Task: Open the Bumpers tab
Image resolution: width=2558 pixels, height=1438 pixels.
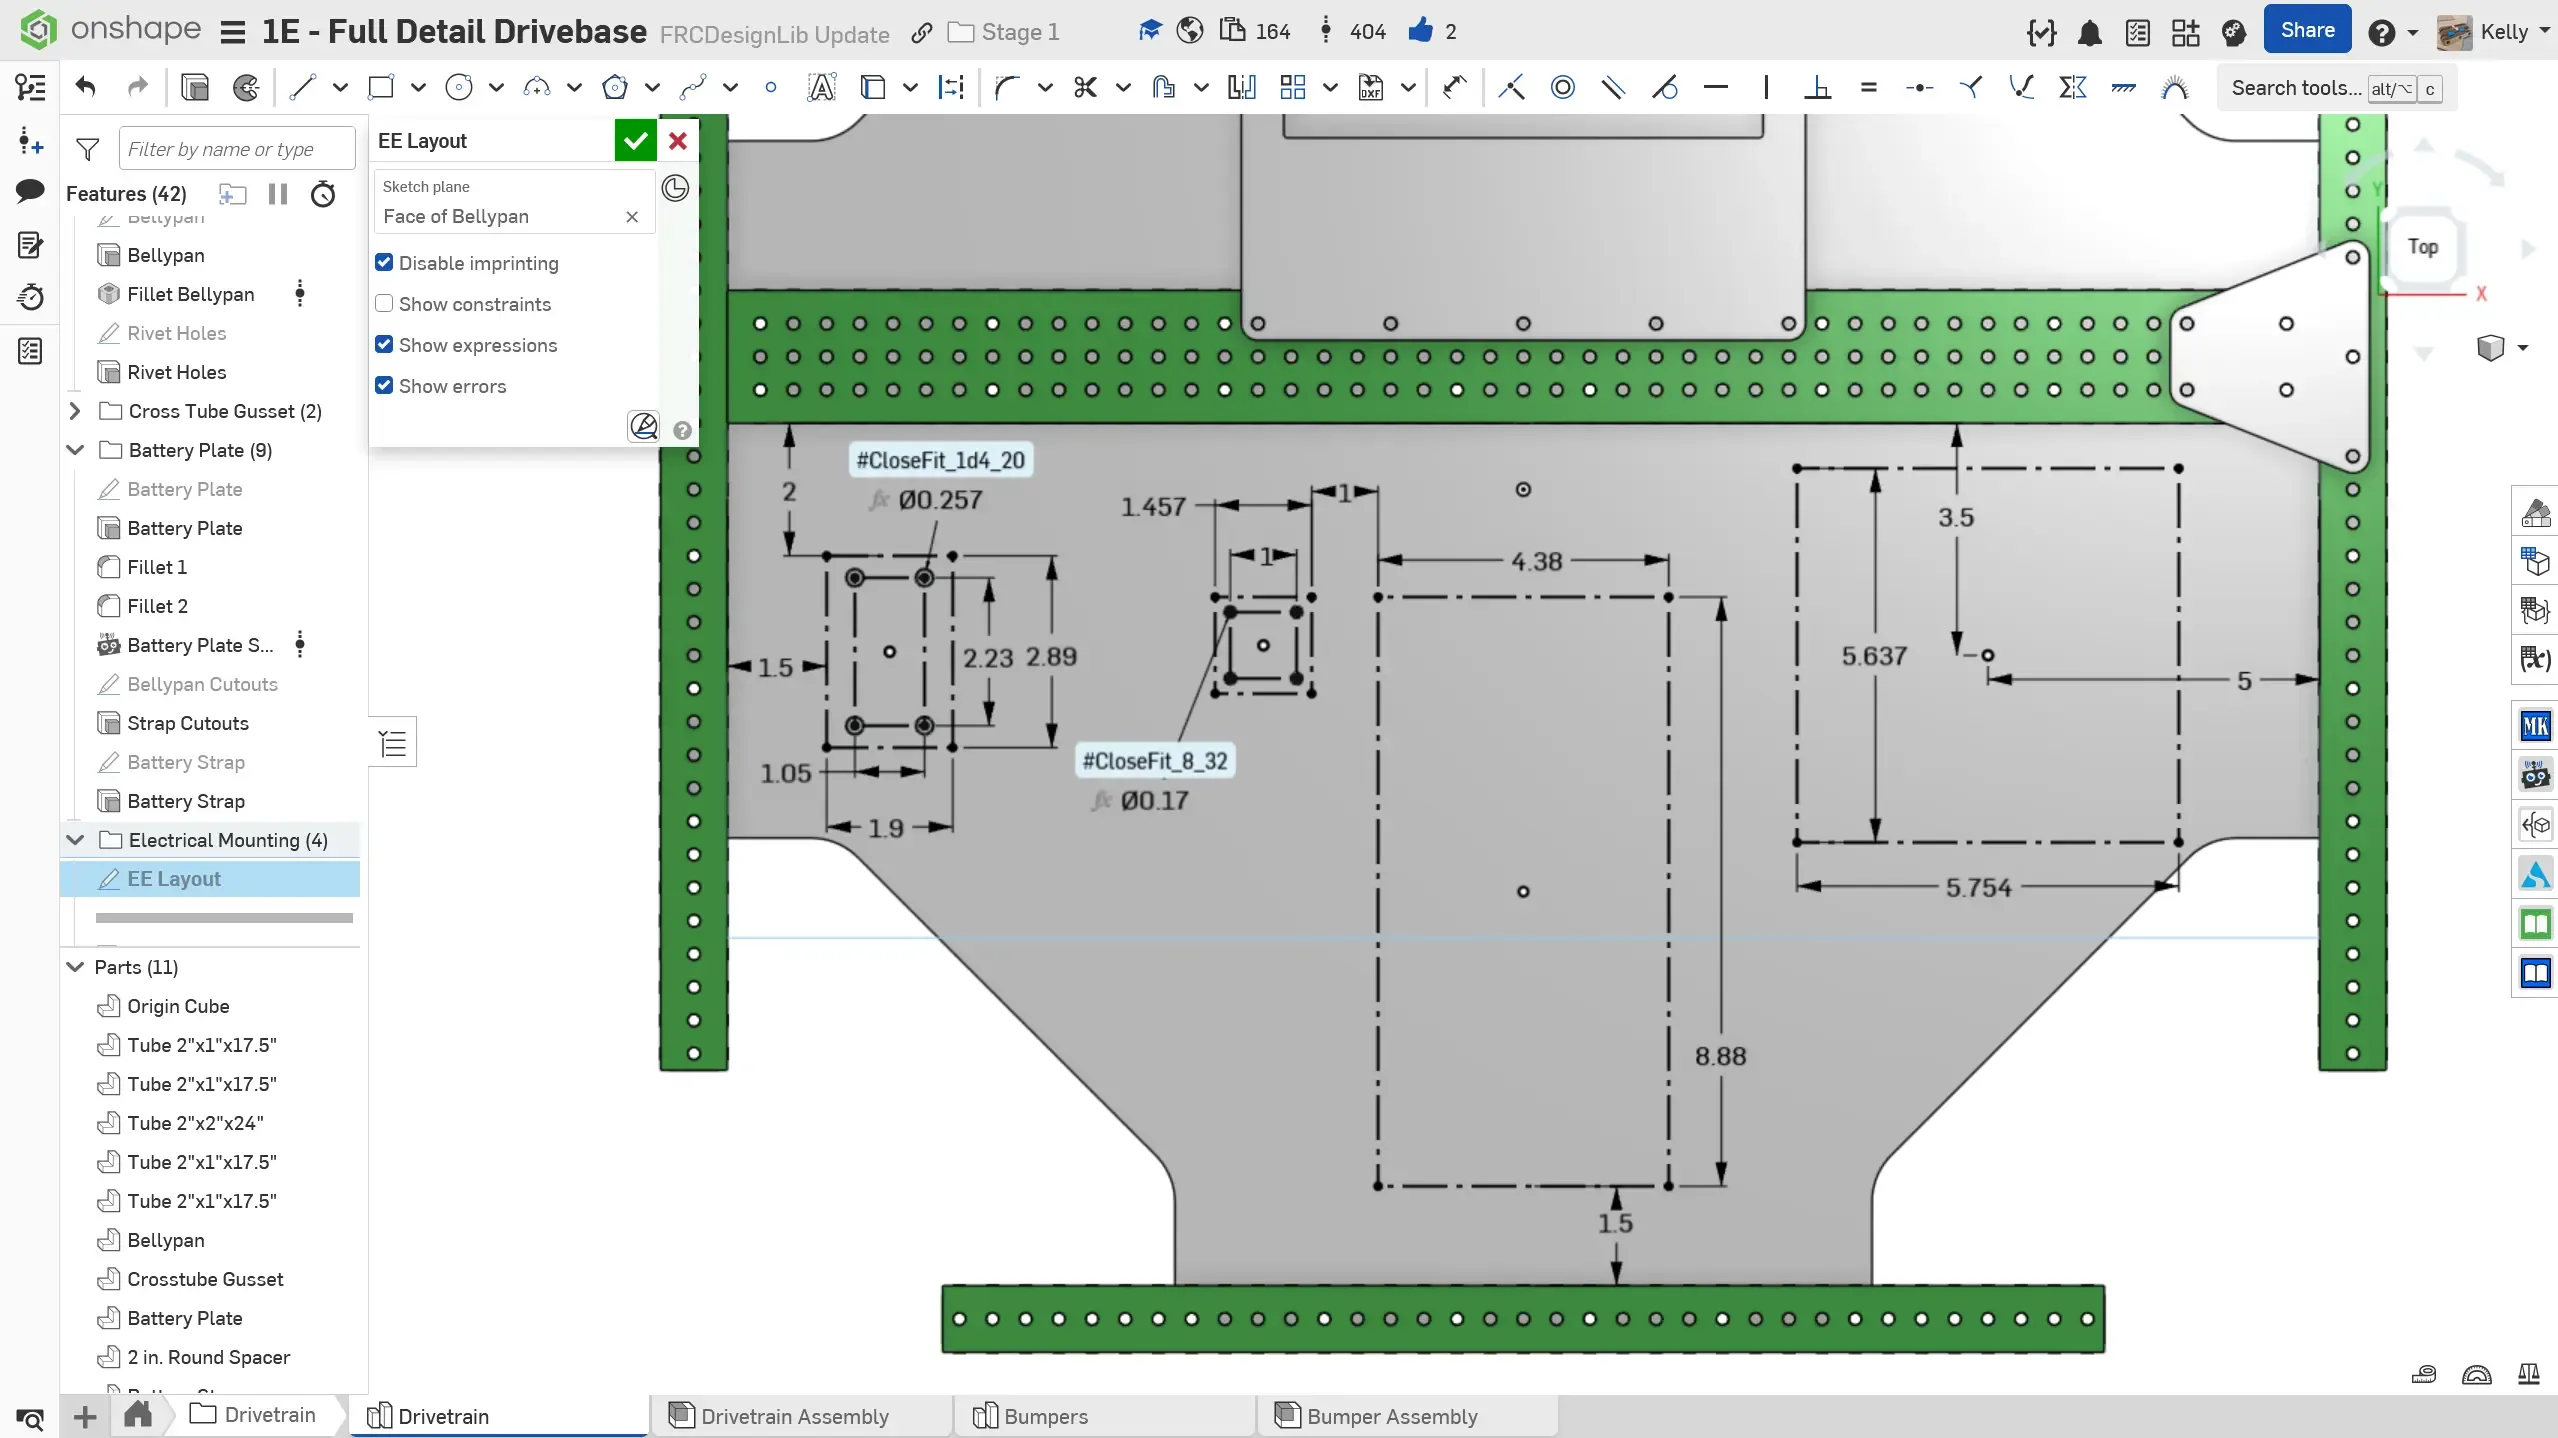Action: pos(1046,1416)
